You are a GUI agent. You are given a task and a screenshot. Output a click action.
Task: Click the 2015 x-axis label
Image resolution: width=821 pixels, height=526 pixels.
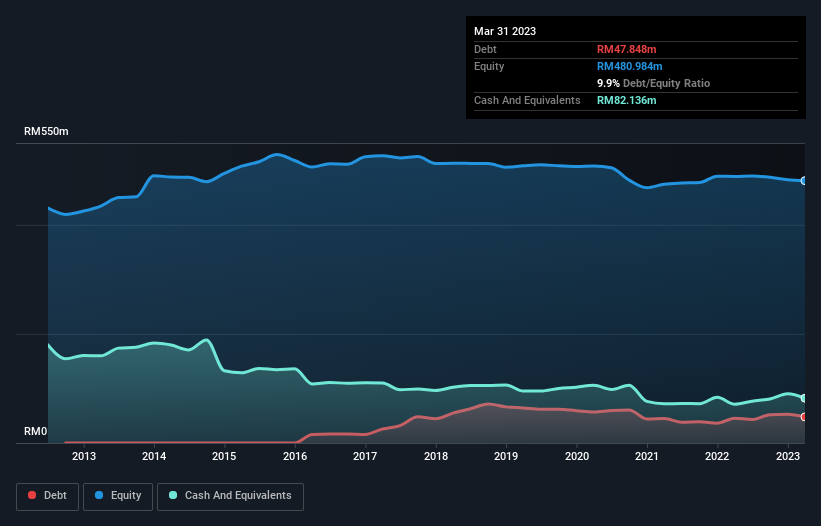pyautogui.click(x=224, y=456)
